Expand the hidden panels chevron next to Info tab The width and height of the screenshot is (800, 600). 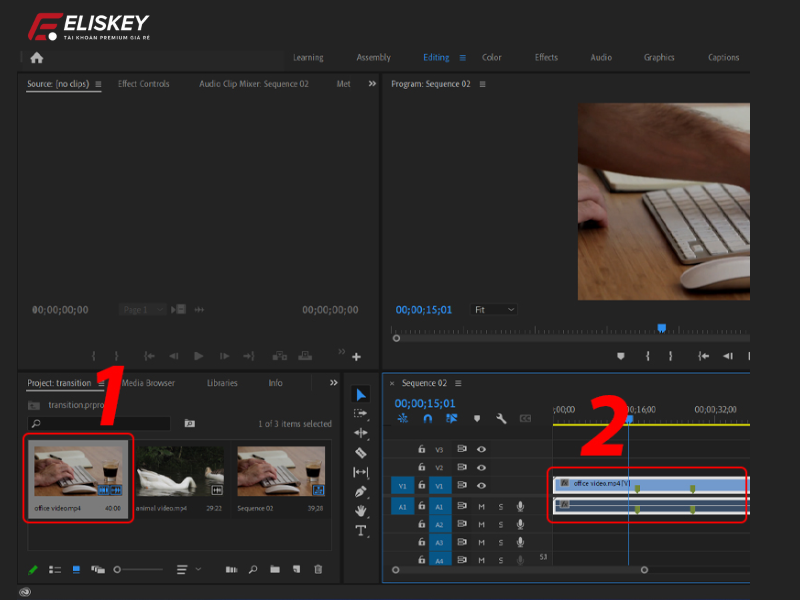pyautogui.click(x=333, y=381)
